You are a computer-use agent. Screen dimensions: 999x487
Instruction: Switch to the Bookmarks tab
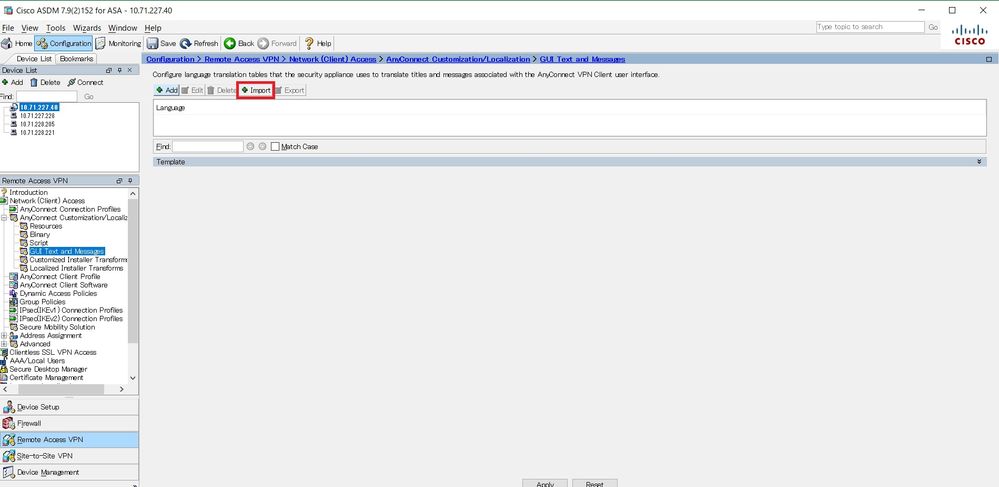pos(76,59)
